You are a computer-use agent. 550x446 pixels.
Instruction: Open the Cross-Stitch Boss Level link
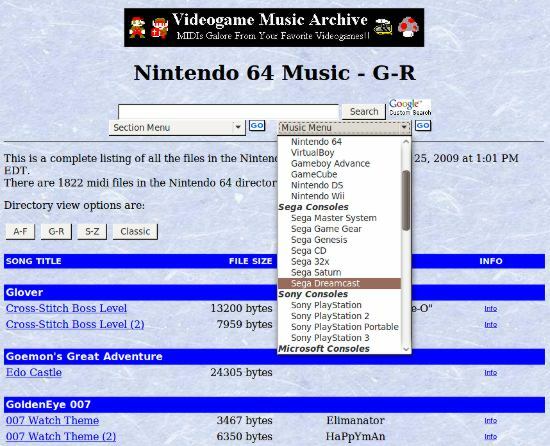pos(66,309)
